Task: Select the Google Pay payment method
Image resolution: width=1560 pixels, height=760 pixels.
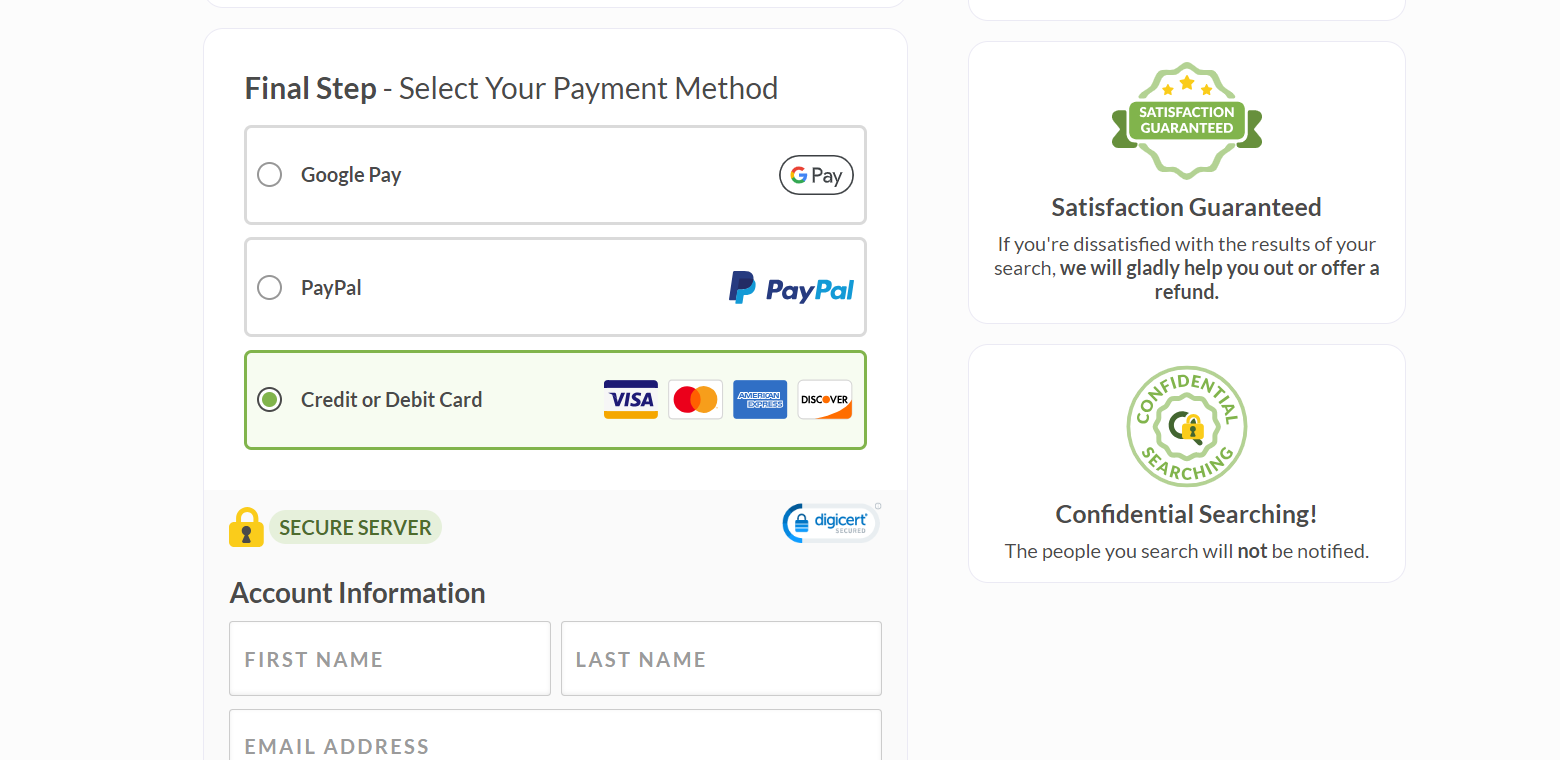Action: [269, 174]
